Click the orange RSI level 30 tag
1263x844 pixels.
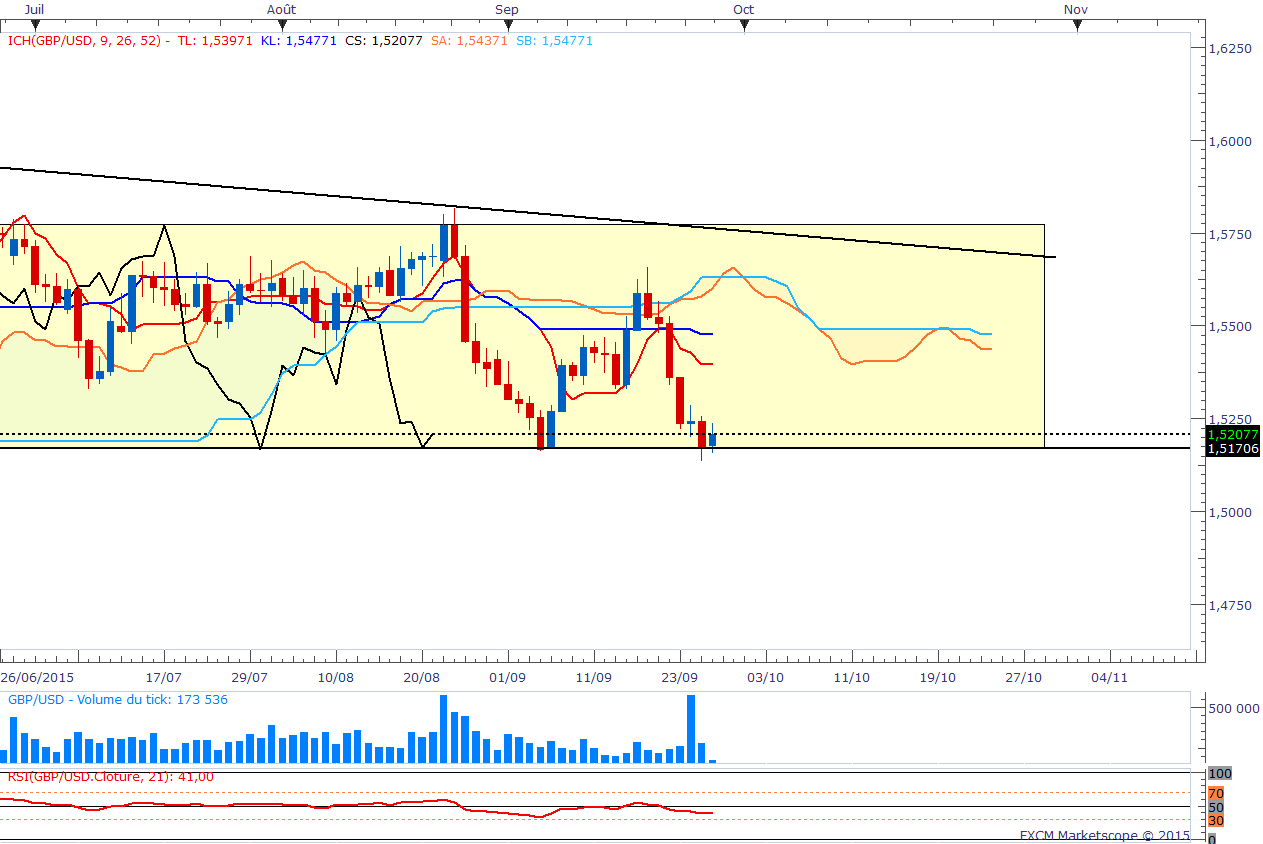pos(1216,821)
